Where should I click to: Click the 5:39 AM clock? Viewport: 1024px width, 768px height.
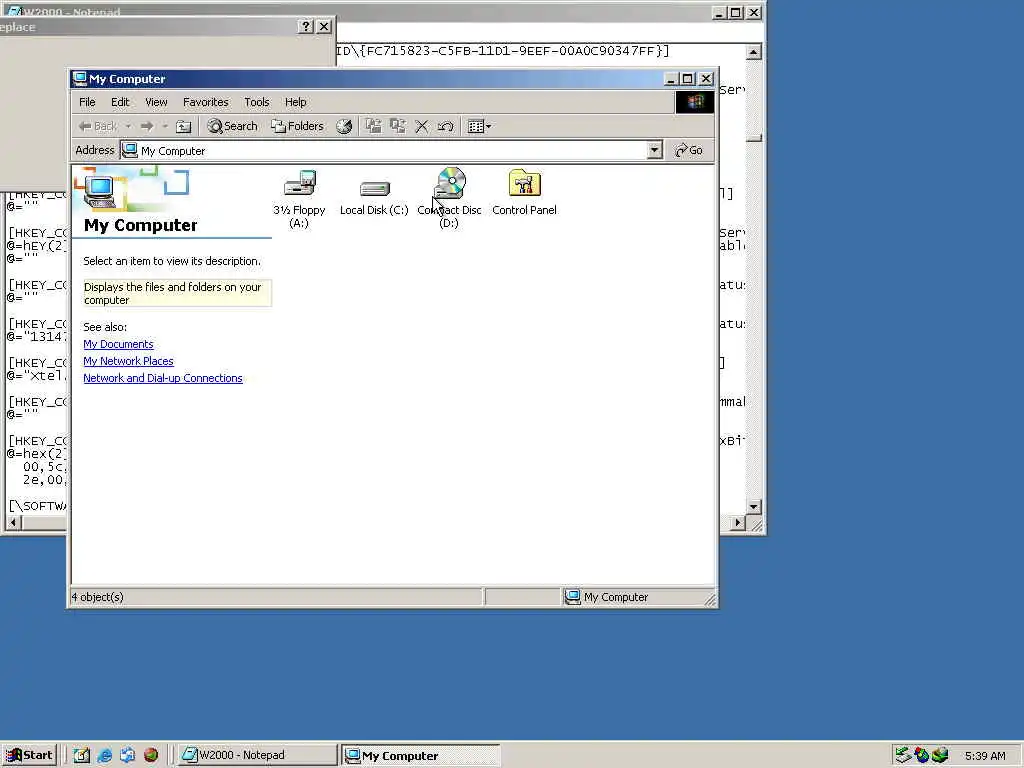(x=985, y=756)
